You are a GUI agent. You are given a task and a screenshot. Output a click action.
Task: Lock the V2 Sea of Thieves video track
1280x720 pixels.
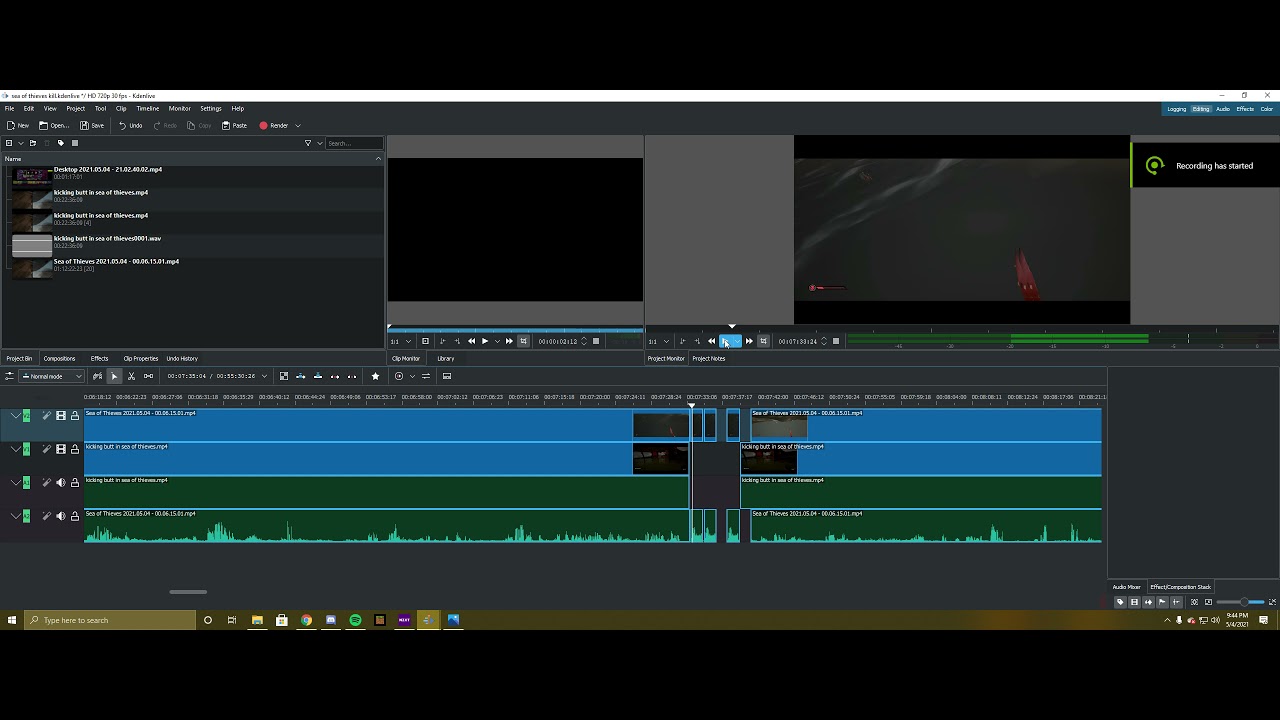coord(74,416)
